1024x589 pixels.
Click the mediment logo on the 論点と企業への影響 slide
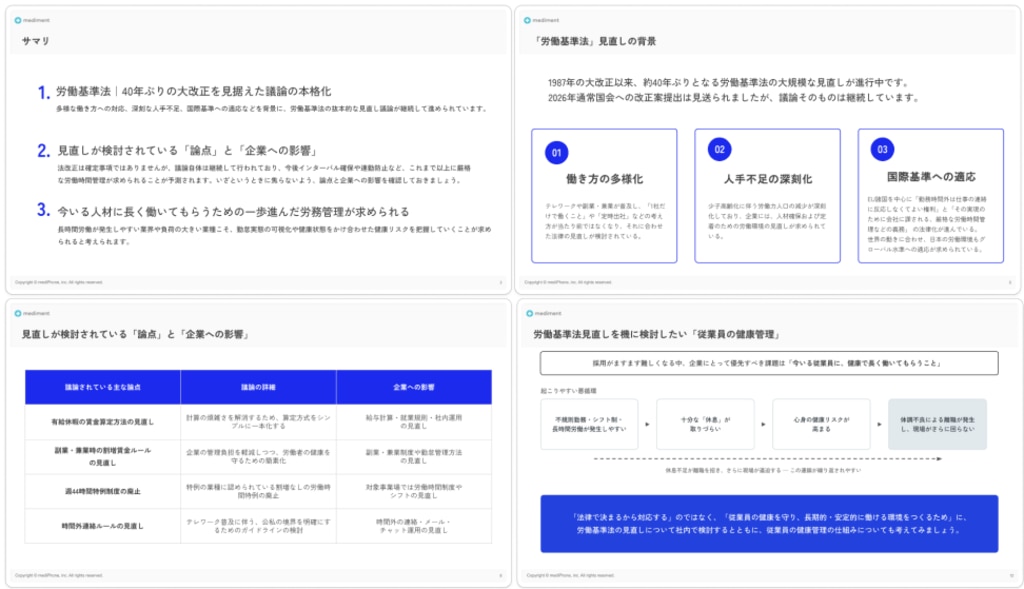click(x=32, y=313)
